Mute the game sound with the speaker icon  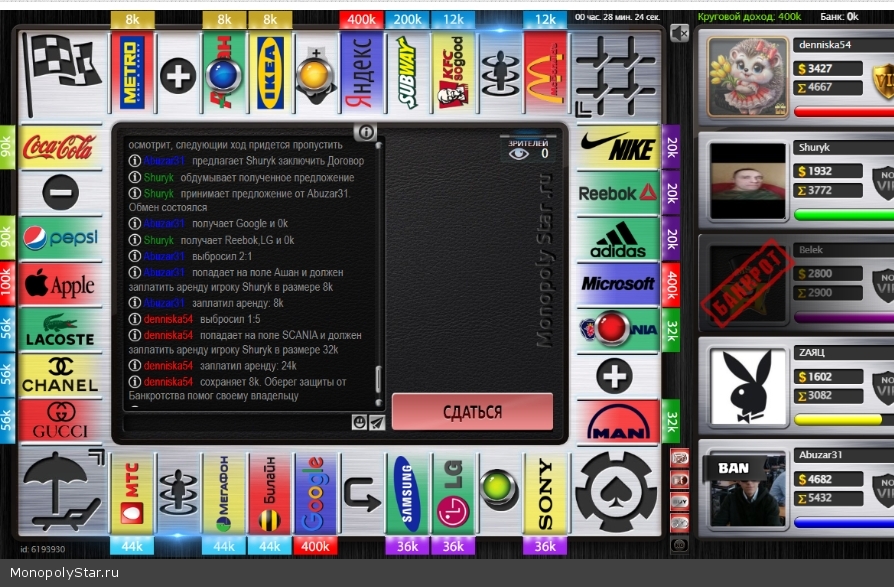click(x=678, y=34)
